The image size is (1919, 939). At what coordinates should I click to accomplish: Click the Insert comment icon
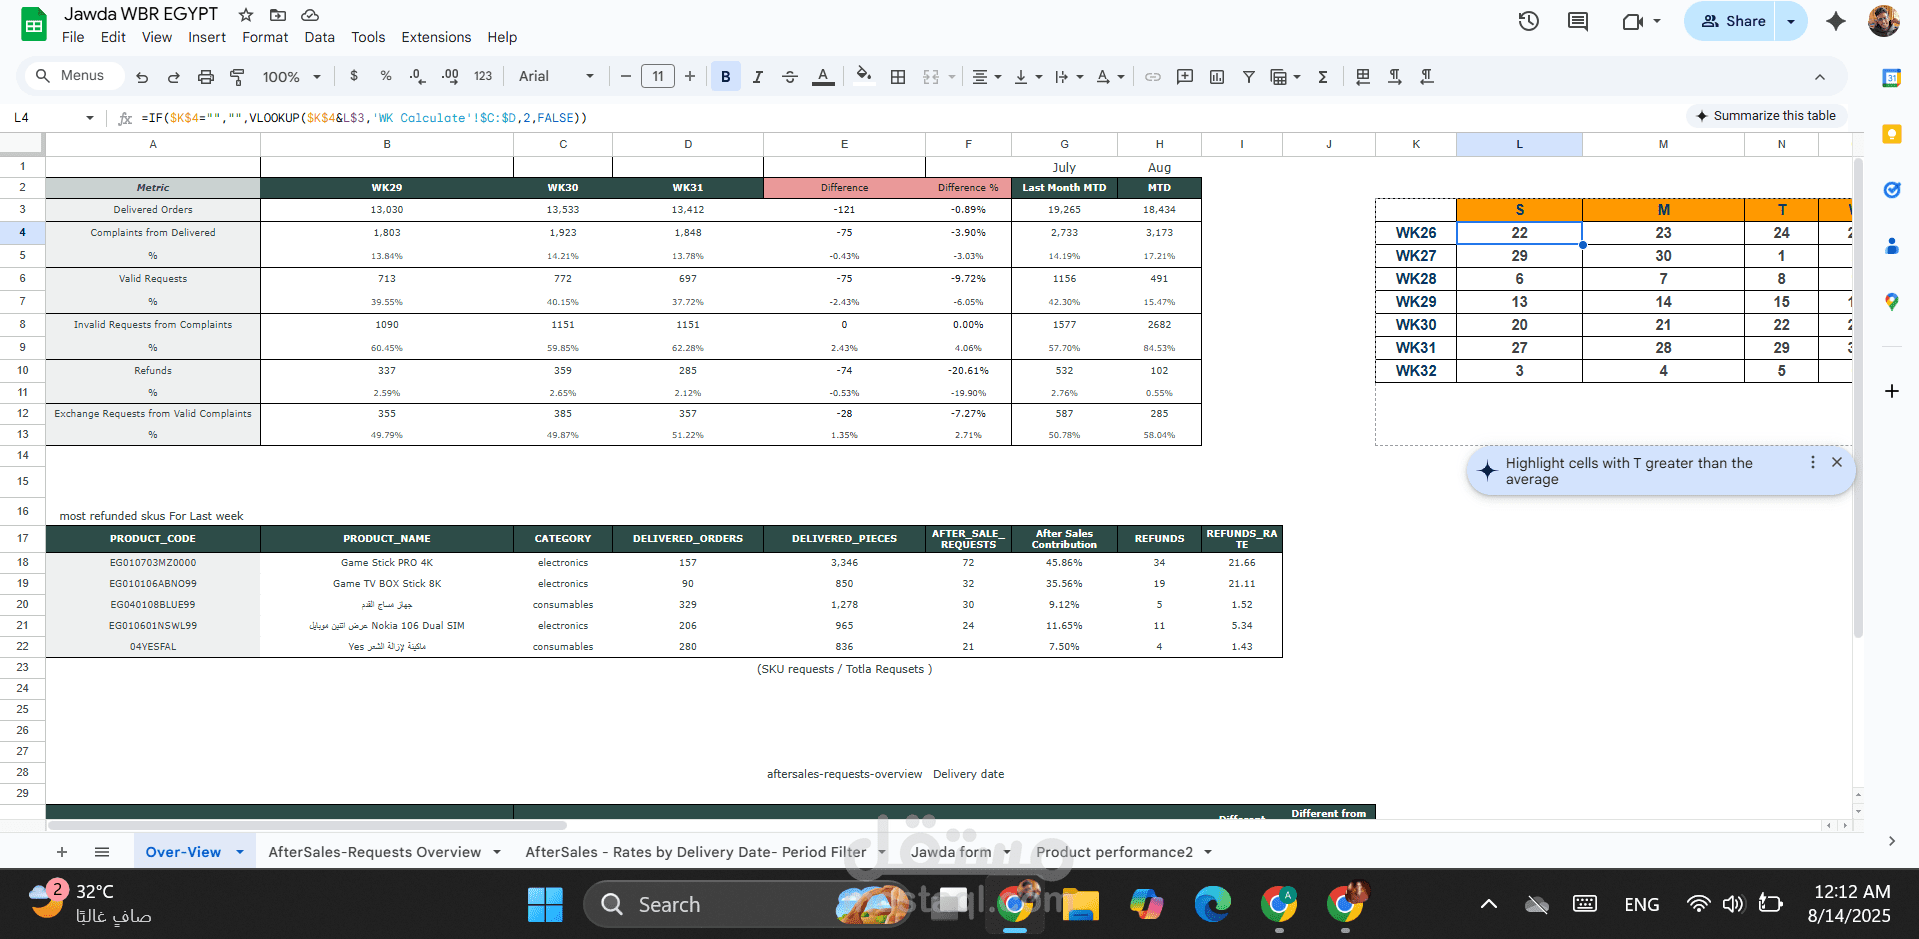1185,77
